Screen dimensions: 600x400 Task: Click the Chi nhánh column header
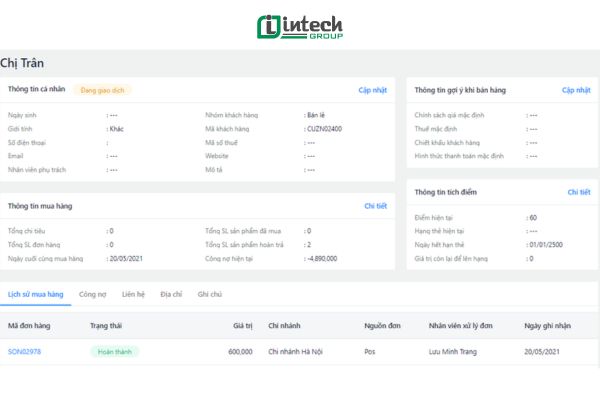pyautogui.click(x=285, y=325)
